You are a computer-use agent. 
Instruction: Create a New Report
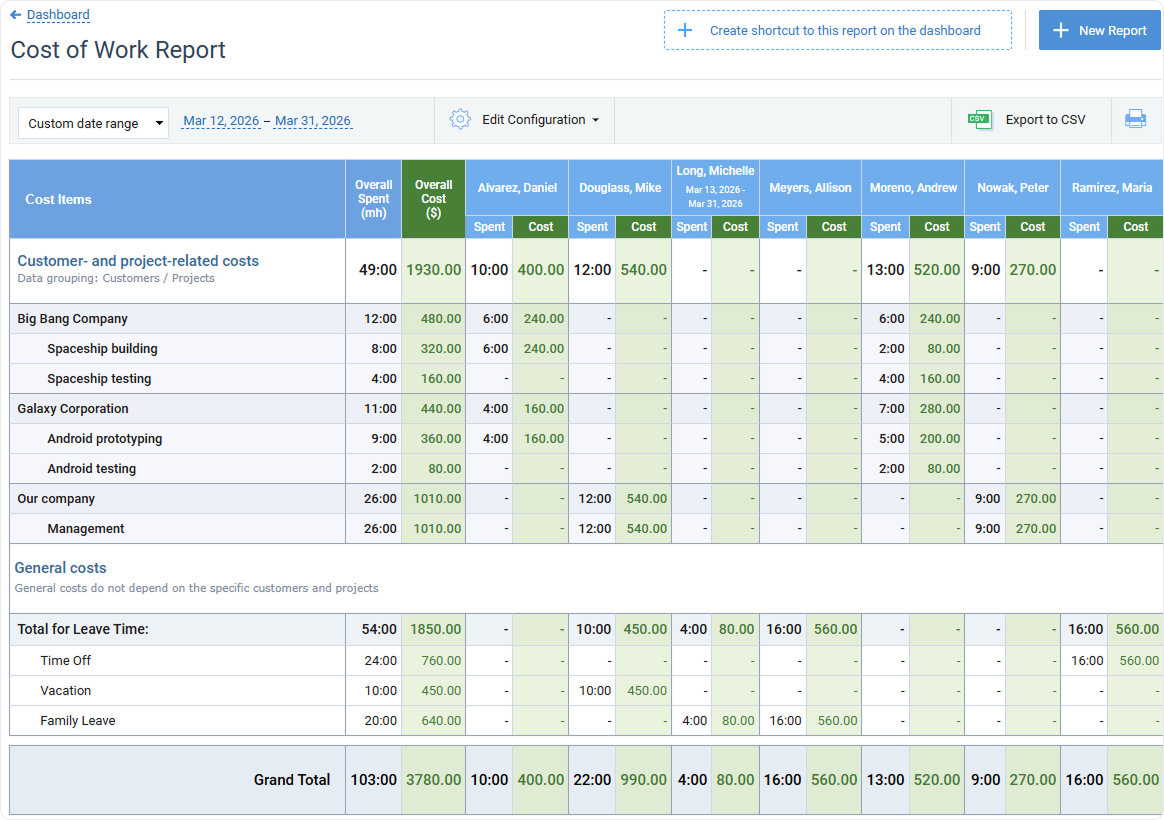pos(1099,30)
